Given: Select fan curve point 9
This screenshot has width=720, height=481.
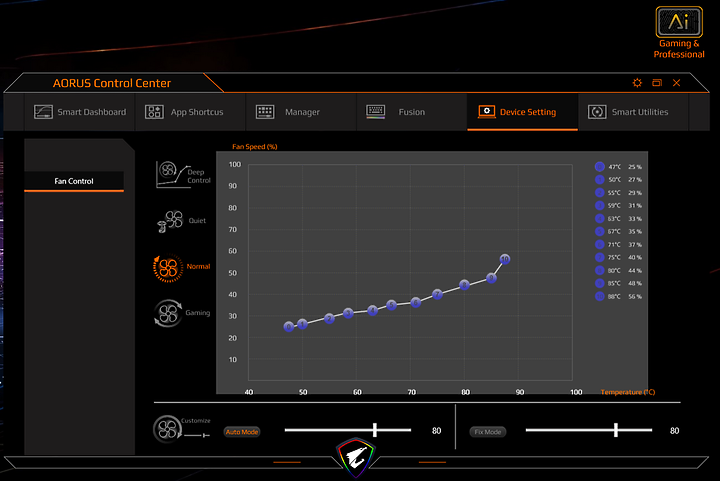Looking at the screenshot, I should (x=491, y=278).
